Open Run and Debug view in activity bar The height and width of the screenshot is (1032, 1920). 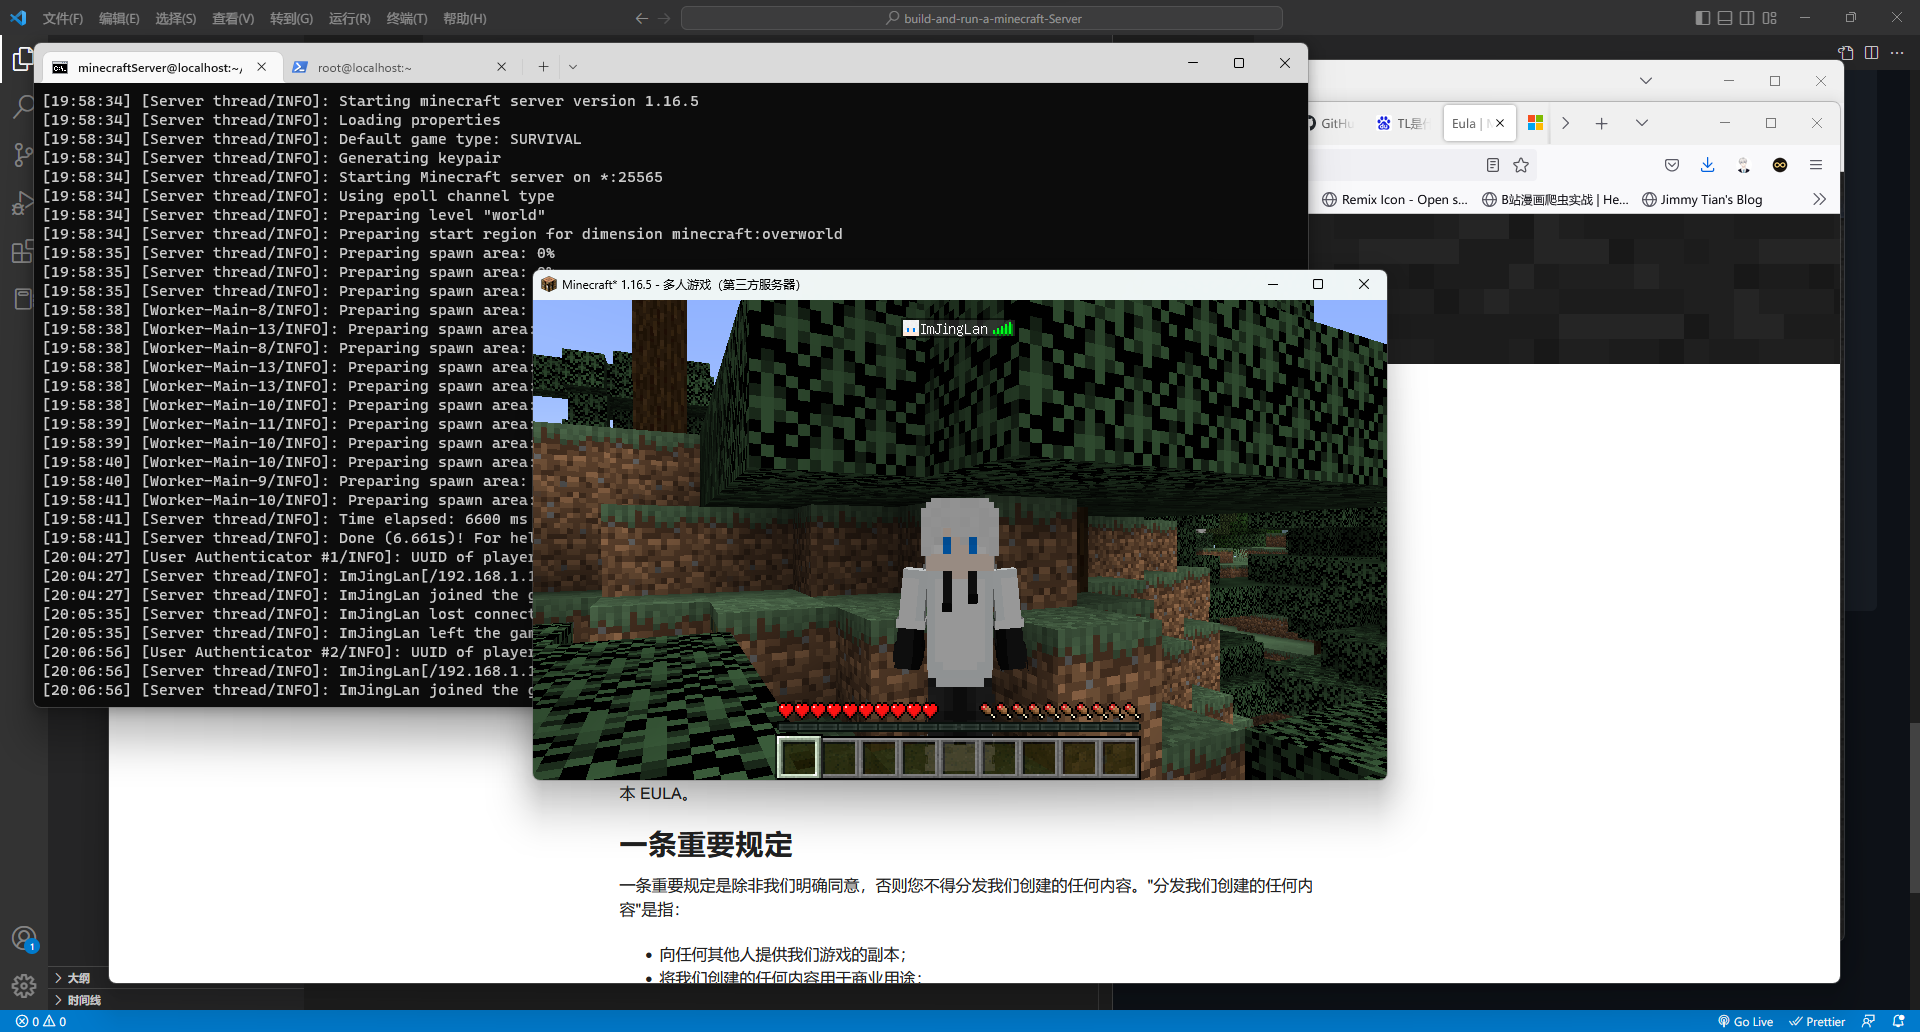pyautogui.click(x=22, y=203)
